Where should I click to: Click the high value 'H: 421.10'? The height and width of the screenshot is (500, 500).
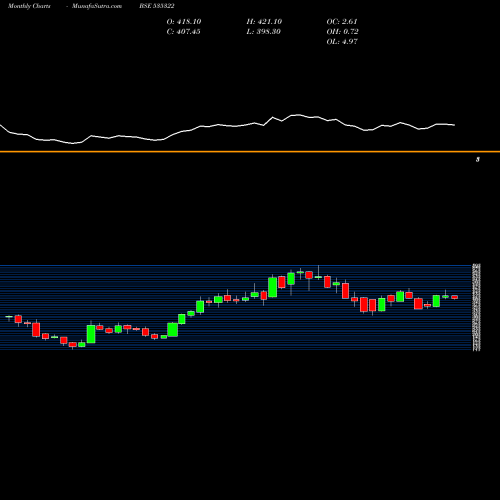coord(264,22)
